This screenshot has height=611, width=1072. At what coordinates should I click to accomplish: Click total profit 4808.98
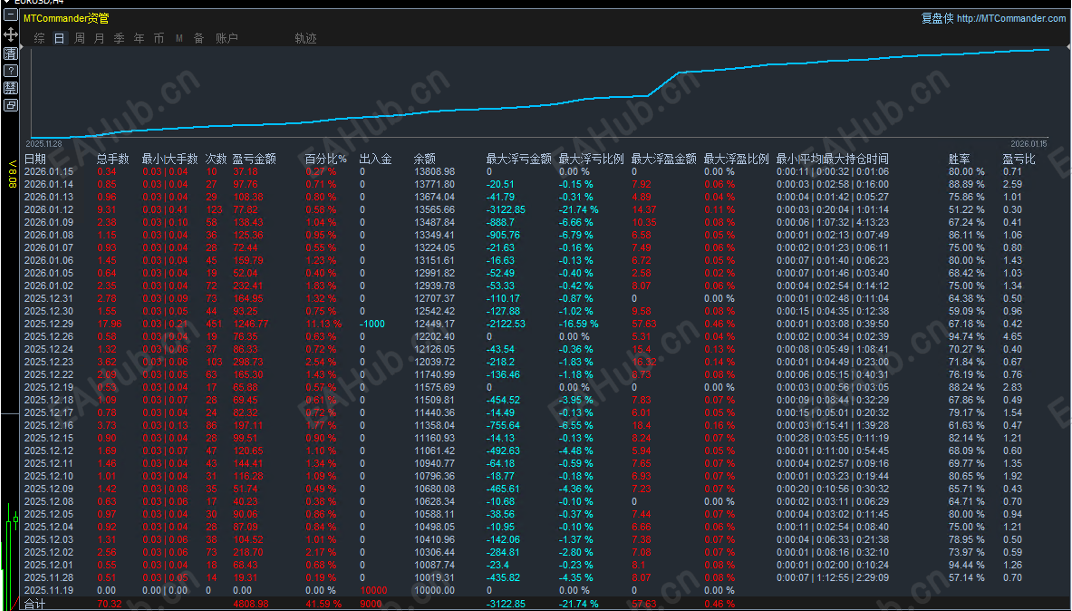point(250,604)
